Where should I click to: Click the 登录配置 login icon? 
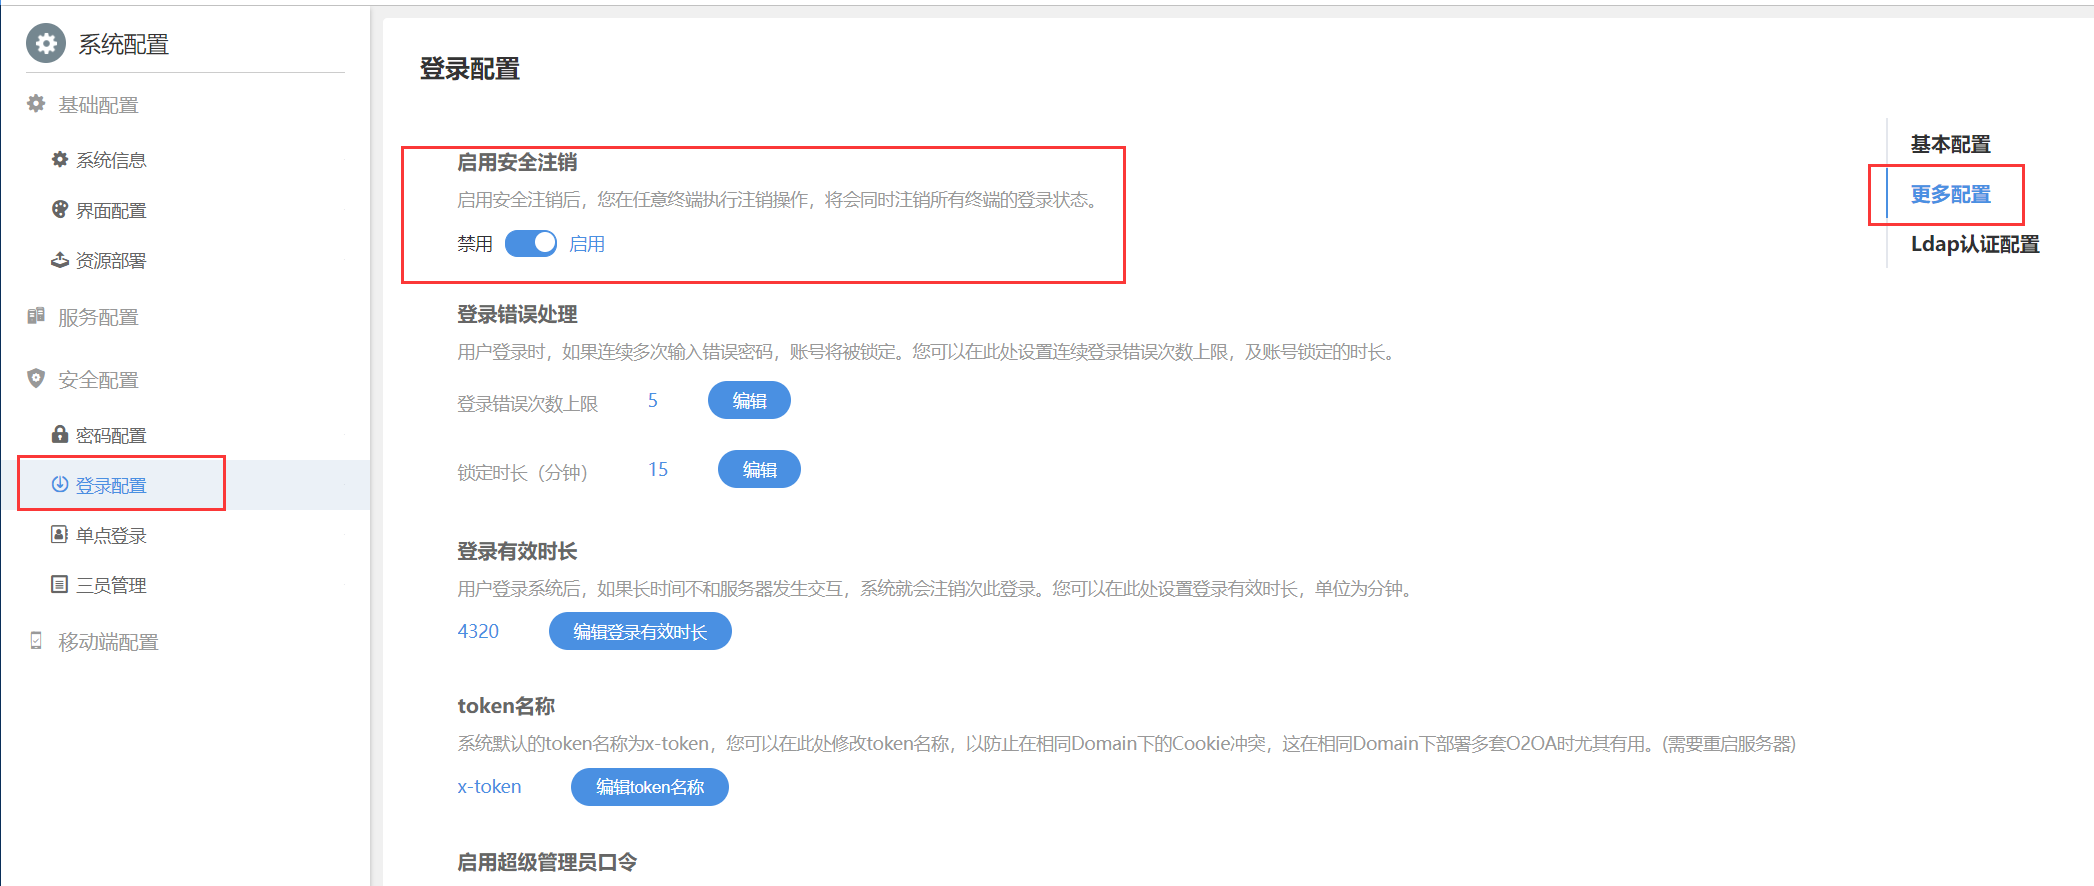coord(60,484)
